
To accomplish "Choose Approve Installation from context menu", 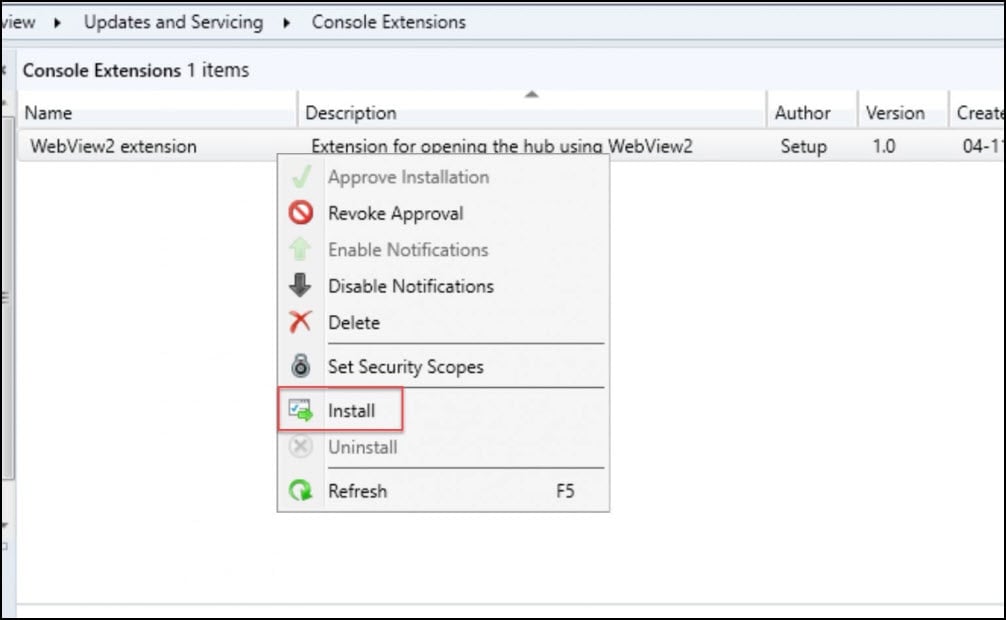I will click(x=443, y=177).
